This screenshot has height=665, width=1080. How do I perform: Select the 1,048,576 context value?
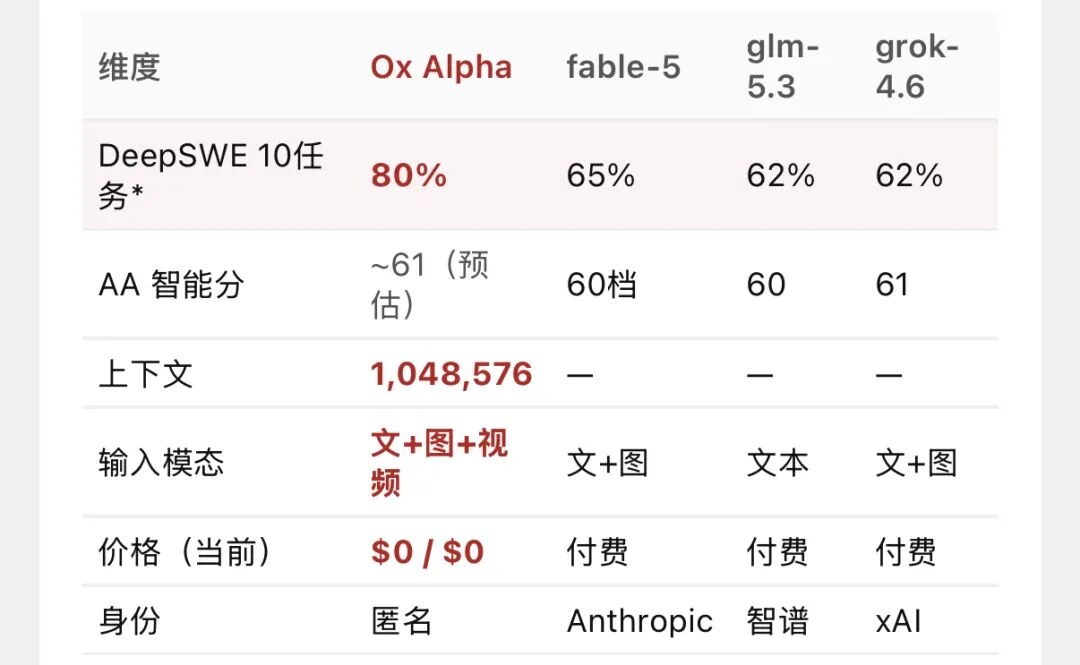(451, 374)
